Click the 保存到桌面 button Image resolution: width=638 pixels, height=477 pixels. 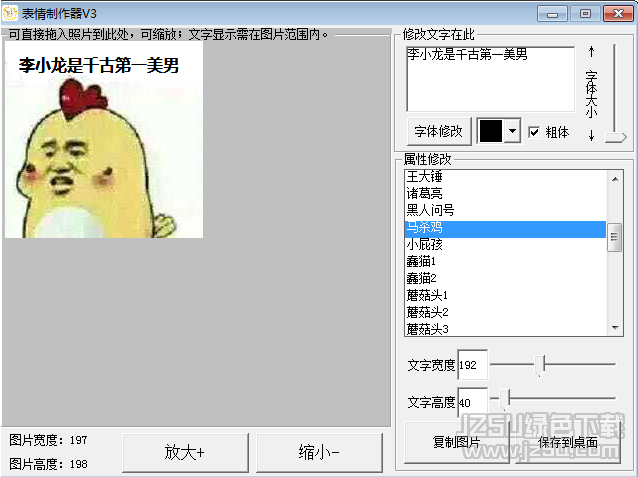568,442
